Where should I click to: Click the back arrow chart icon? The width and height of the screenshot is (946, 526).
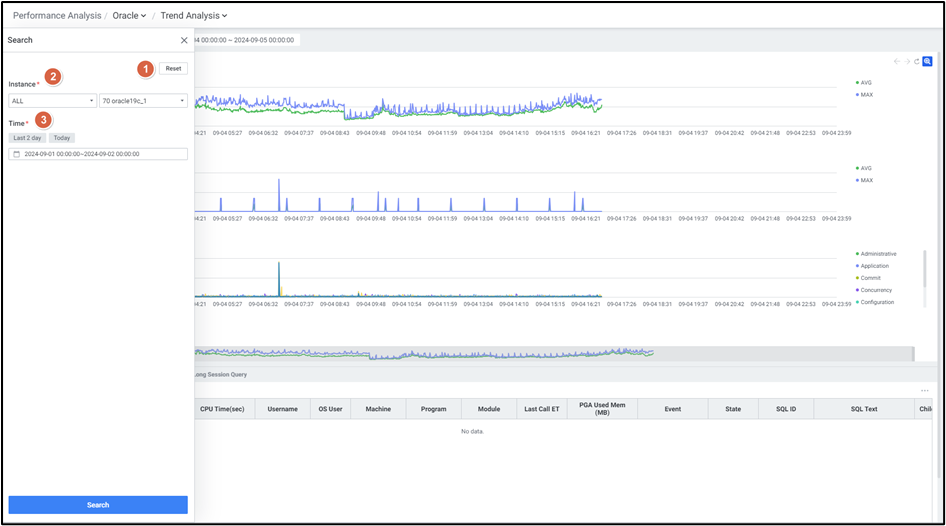pyautogui.click(x=897, y=61)
